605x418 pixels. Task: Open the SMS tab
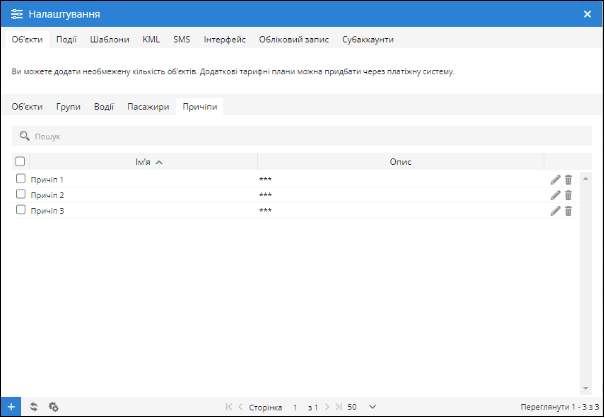click(x=182, y=40)
